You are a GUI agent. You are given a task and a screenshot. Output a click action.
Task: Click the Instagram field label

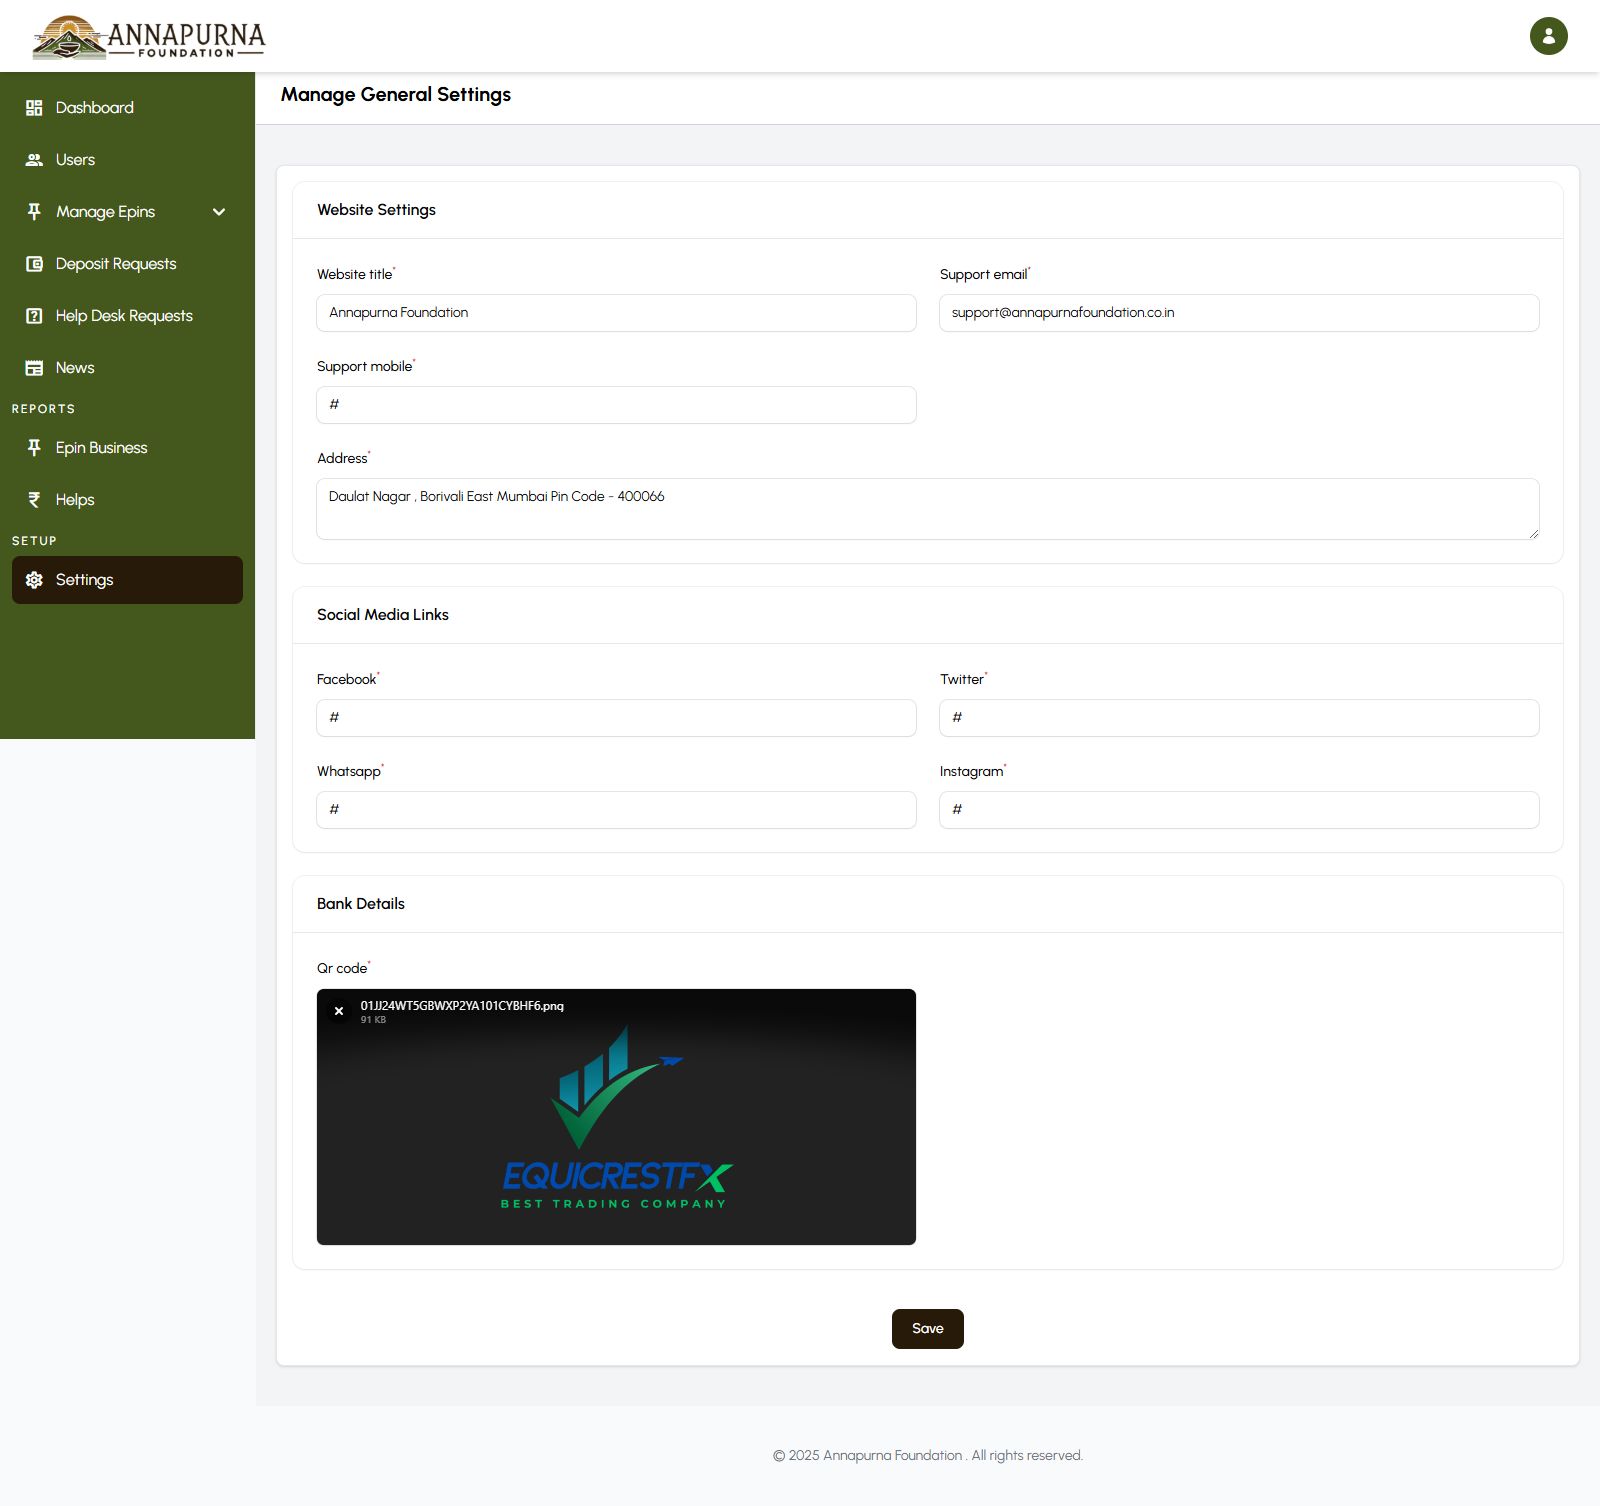point(973,771)
